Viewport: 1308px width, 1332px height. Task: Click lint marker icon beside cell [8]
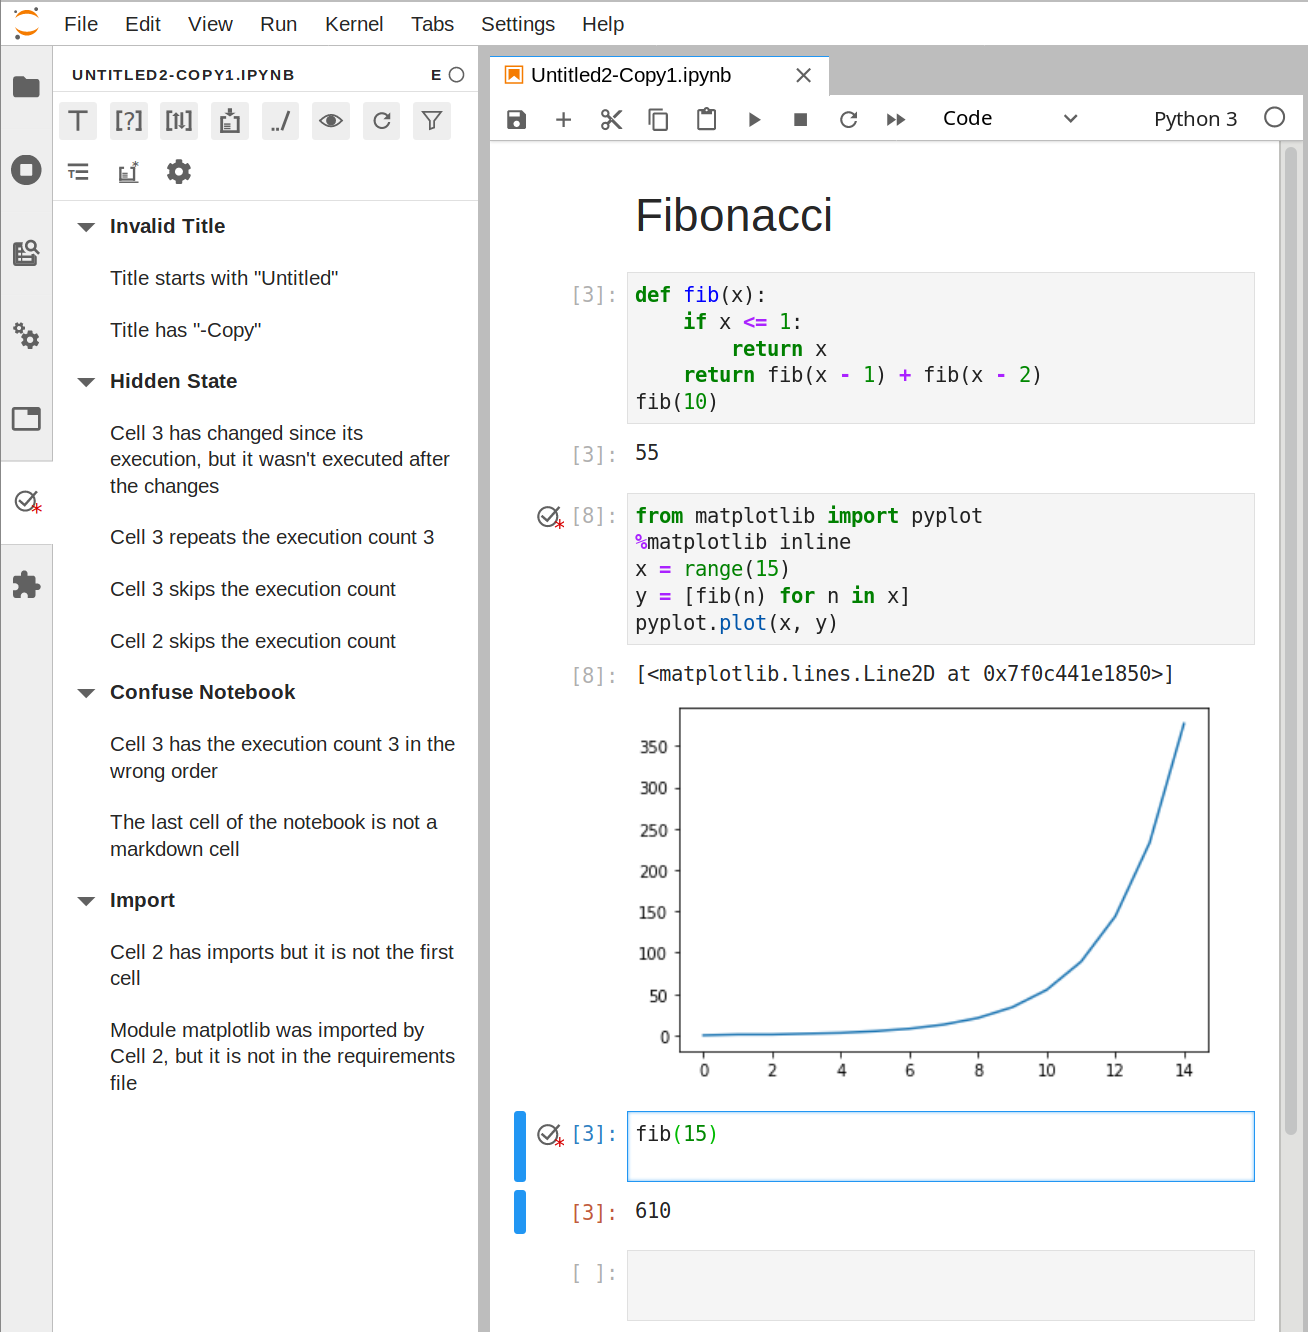[x=550, y=517]
